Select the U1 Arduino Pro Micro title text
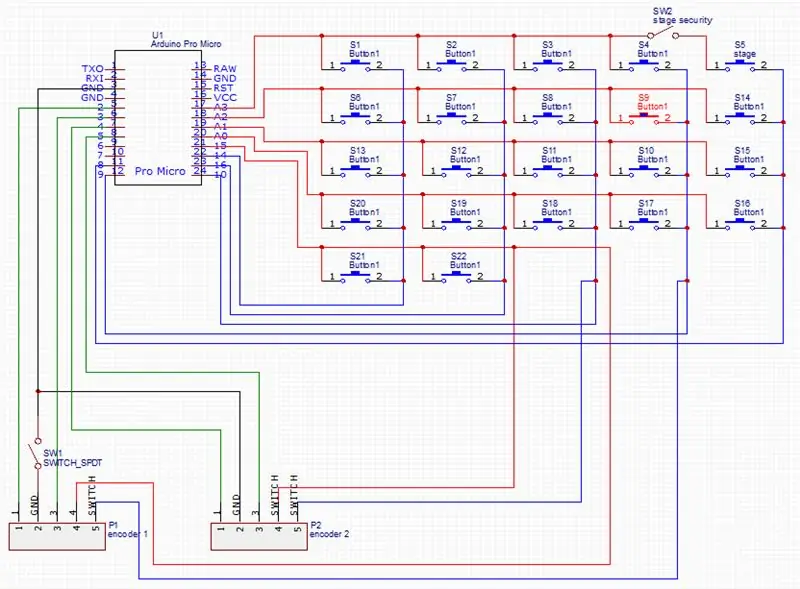Viewport: 800px width, 589px height. pos(186,39)
